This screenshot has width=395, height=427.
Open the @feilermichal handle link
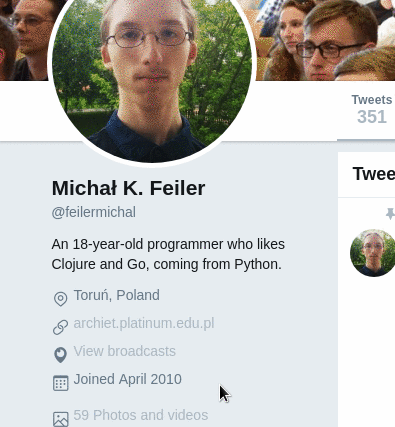(x=94, y=212)
